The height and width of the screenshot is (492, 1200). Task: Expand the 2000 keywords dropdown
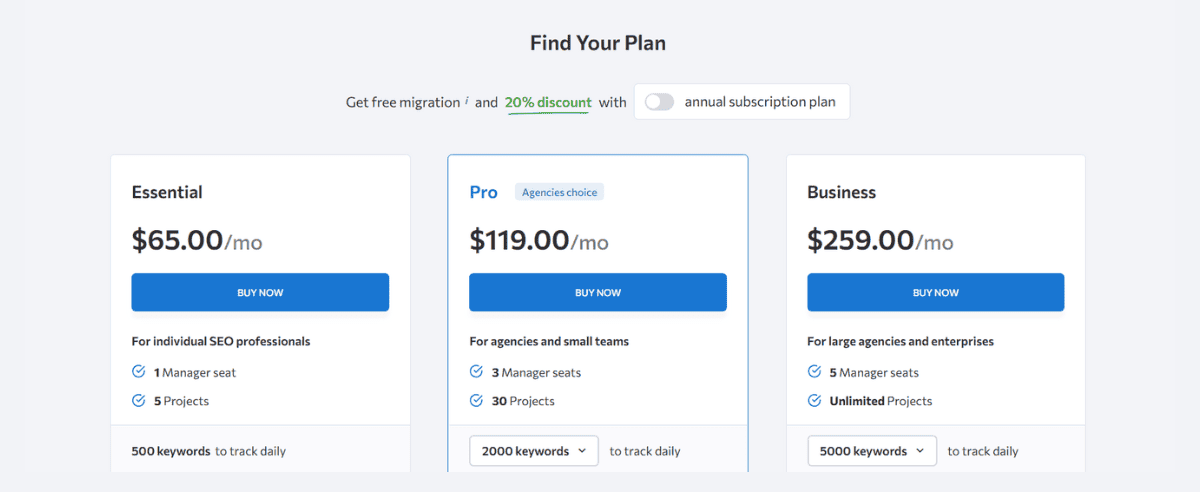(534, 451)
